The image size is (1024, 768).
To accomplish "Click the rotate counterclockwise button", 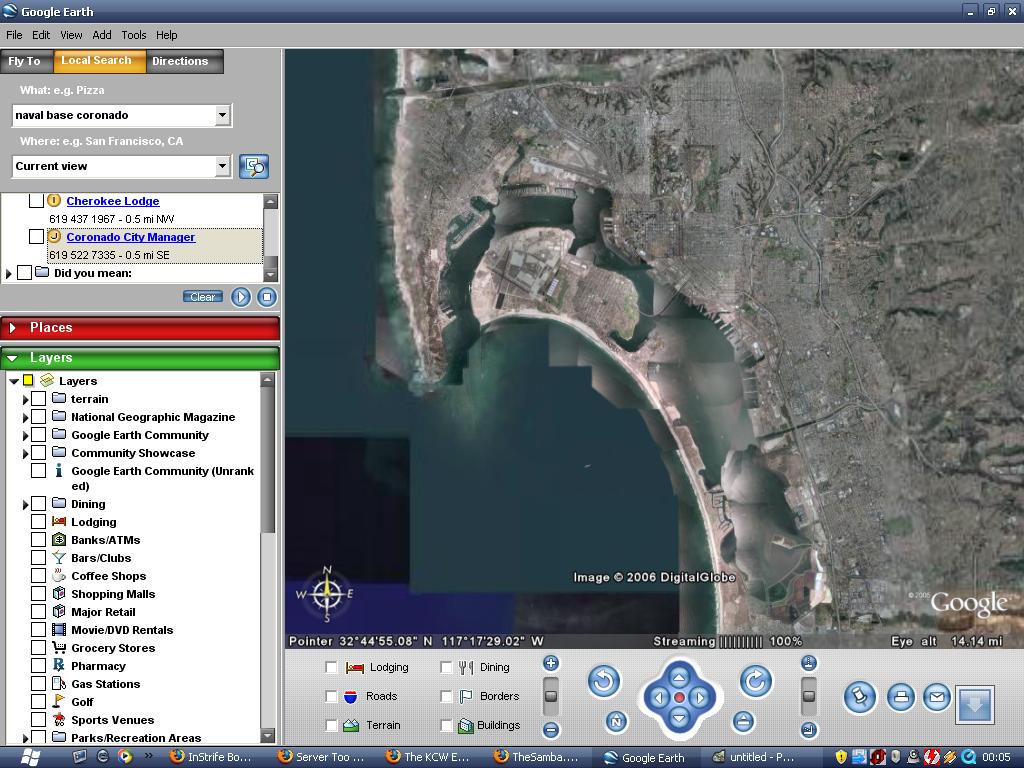I will tap(604, 682).
